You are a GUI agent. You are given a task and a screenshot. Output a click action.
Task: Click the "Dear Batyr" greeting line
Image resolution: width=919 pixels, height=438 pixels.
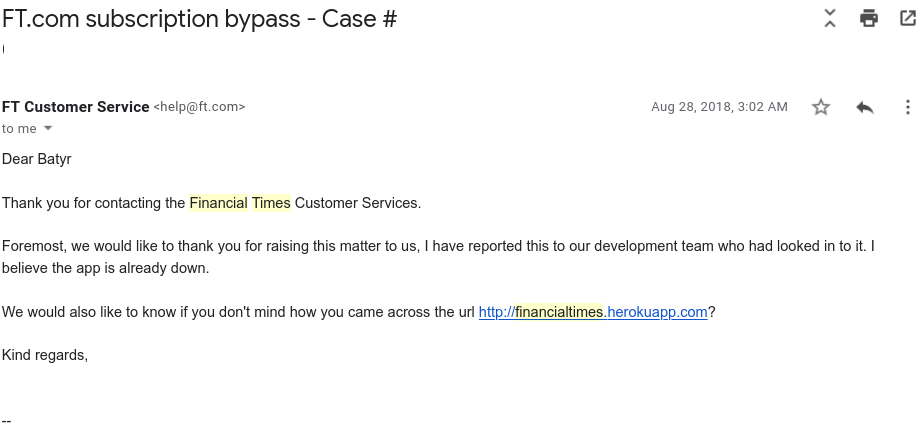37,159
